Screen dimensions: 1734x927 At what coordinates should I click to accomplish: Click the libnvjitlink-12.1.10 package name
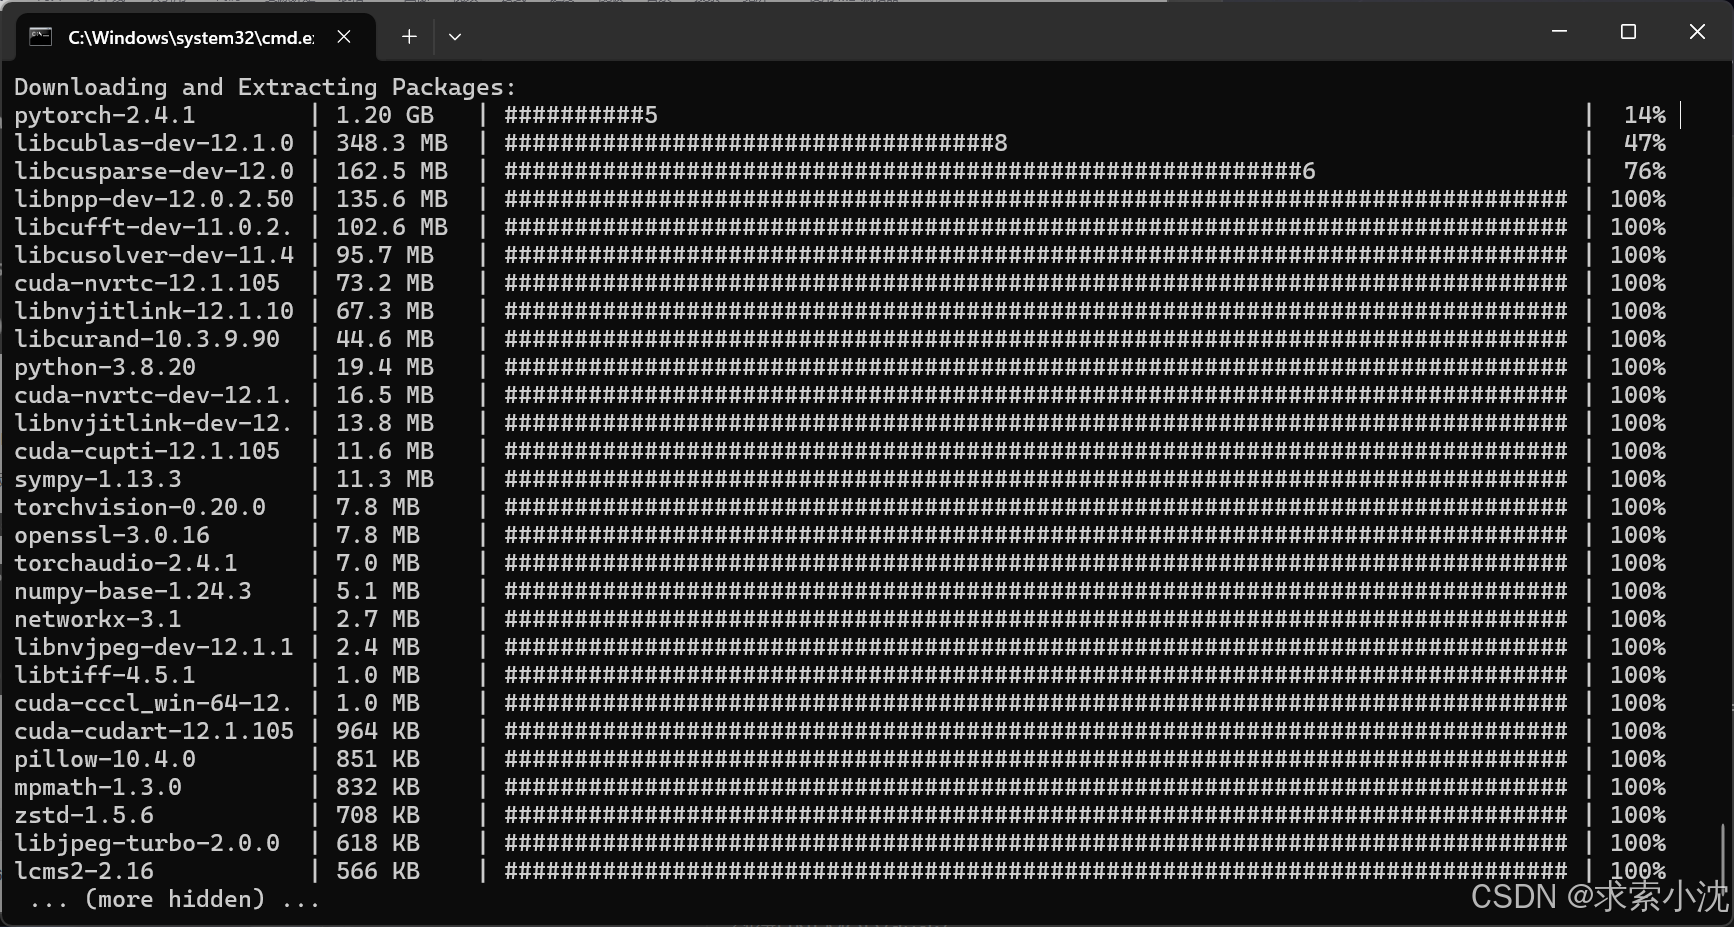154,311
